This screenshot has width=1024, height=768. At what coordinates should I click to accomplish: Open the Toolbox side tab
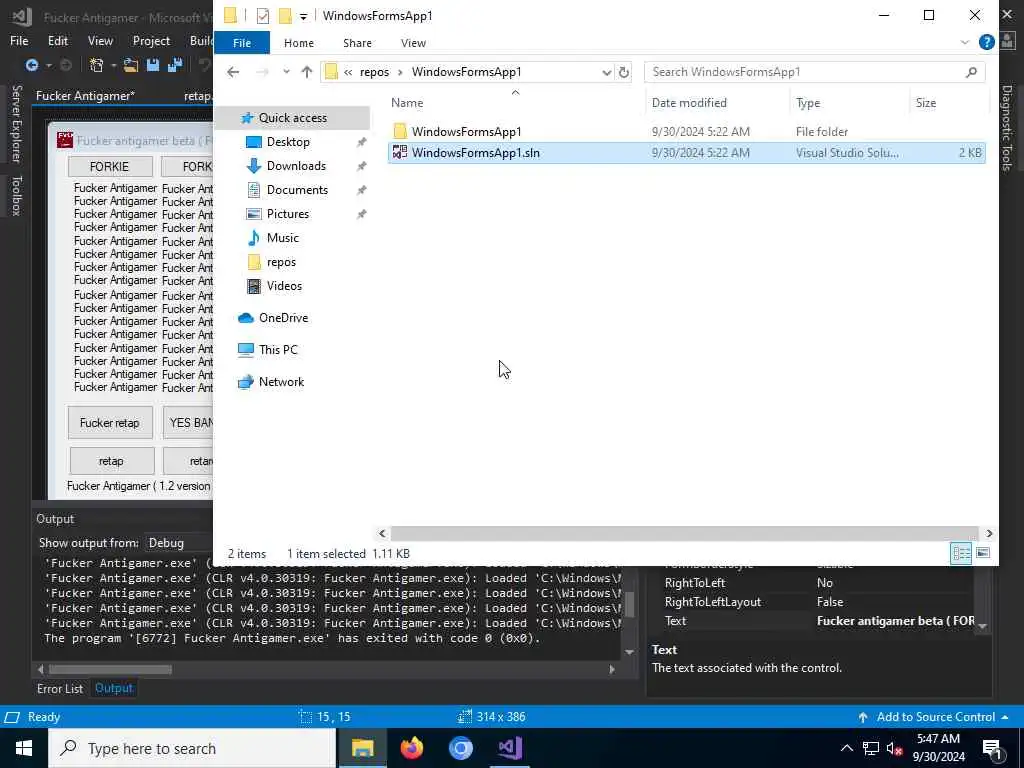pyautogui.click(x=16, y=195)
